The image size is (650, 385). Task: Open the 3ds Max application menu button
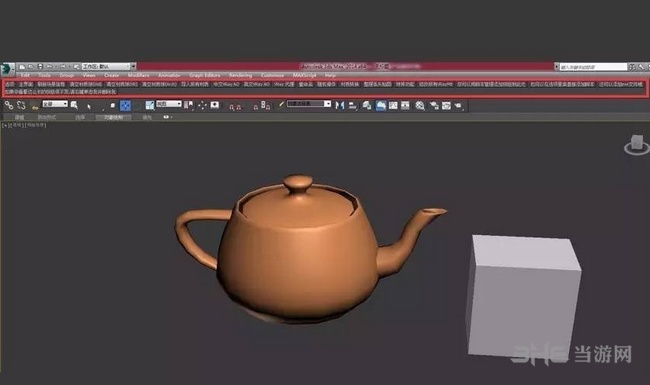point(7,69)
